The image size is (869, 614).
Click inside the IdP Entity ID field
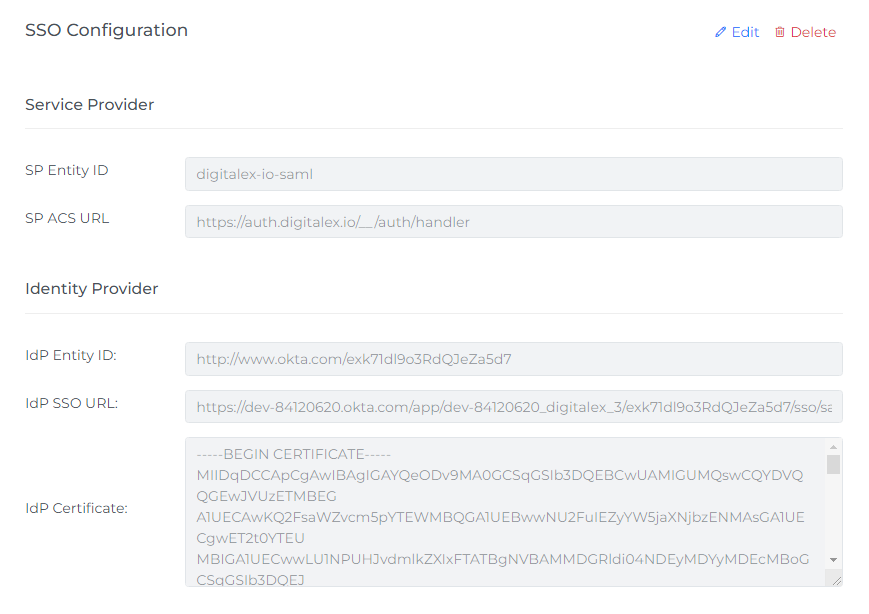tap(513, 359)
